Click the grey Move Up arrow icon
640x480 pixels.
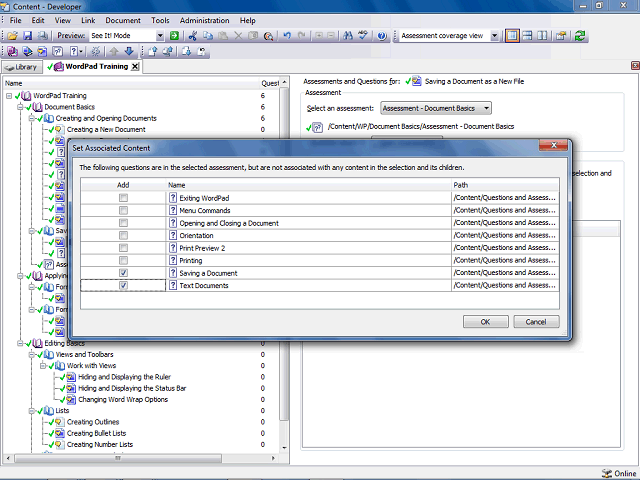pos(114,51)
